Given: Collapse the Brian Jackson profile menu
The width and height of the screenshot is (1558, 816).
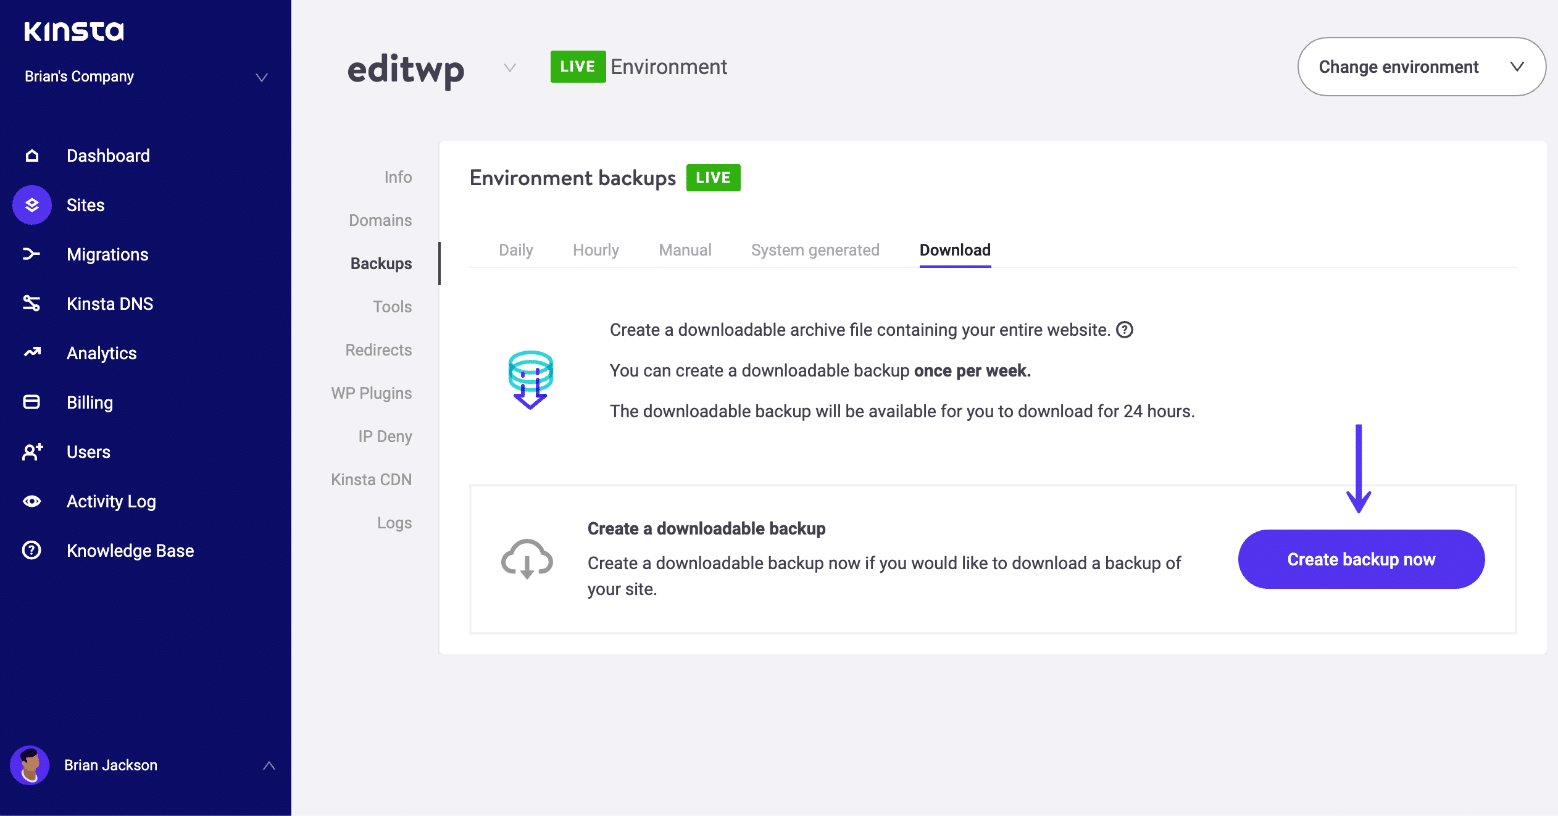Looking at the screenshot, I should 268,765.
